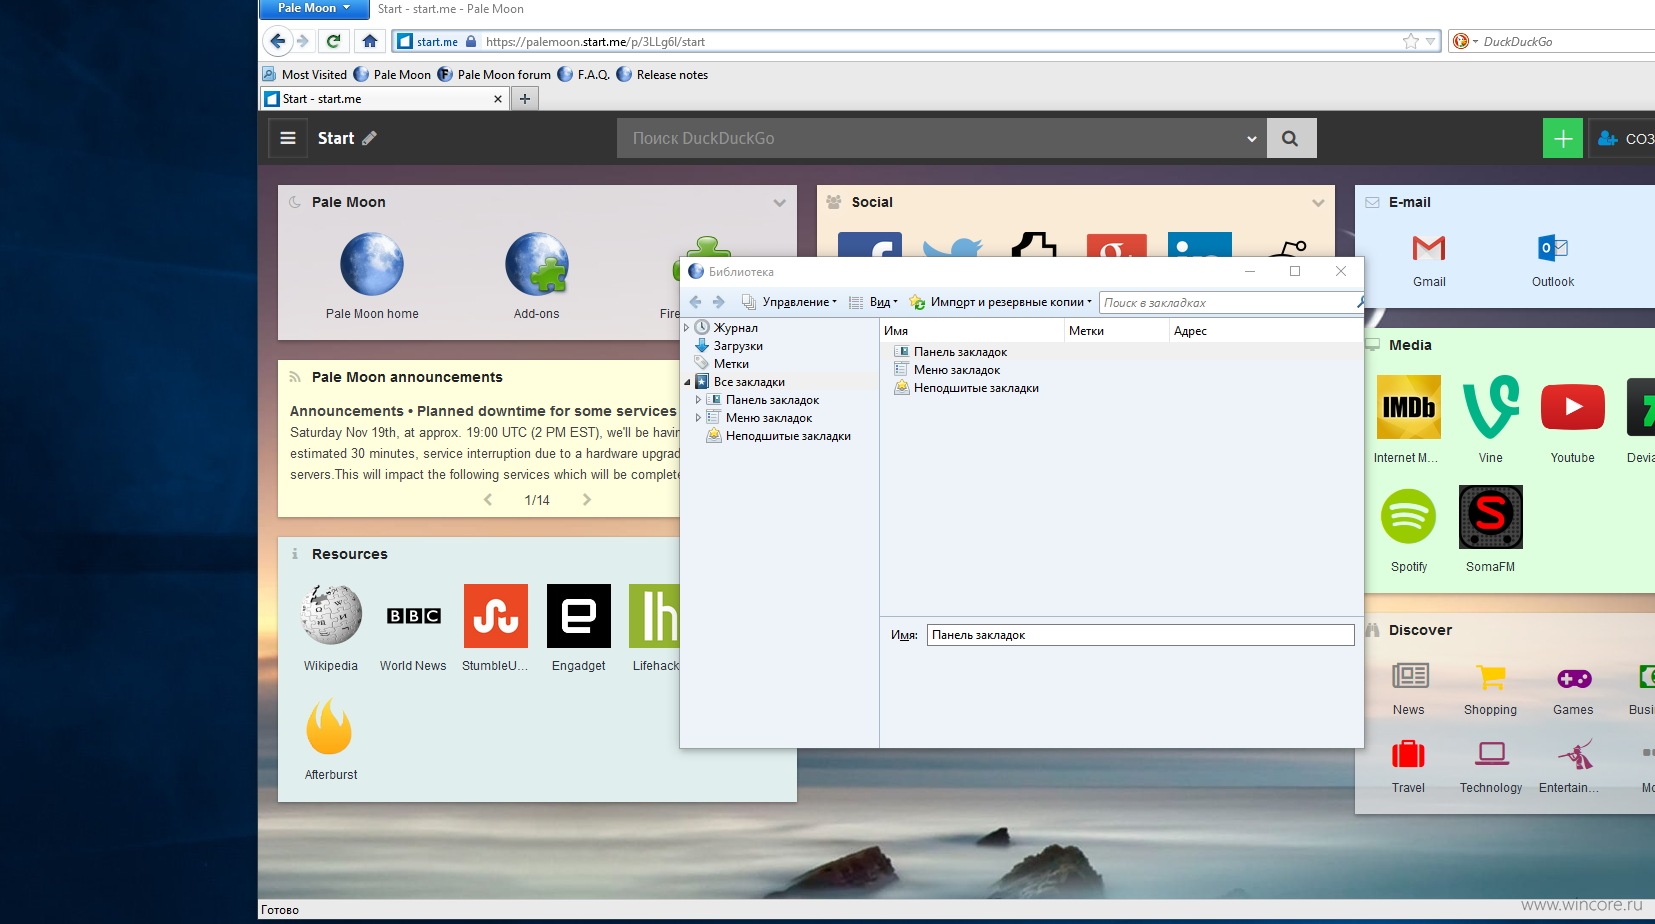Sort by the Имя column header
This screenshot has width=1655, height=924.
[972, 331]
